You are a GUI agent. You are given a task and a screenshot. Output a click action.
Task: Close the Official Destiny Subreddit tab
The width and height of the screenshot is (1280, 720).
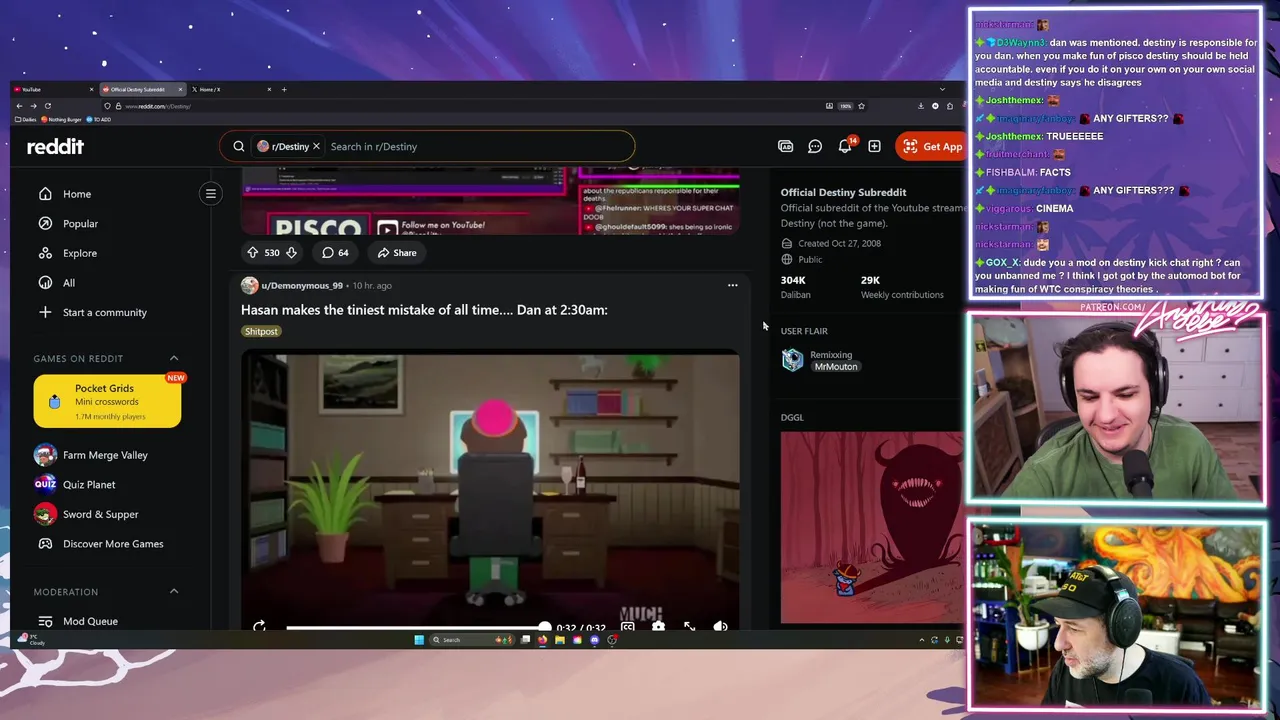(x=180, y=89)
